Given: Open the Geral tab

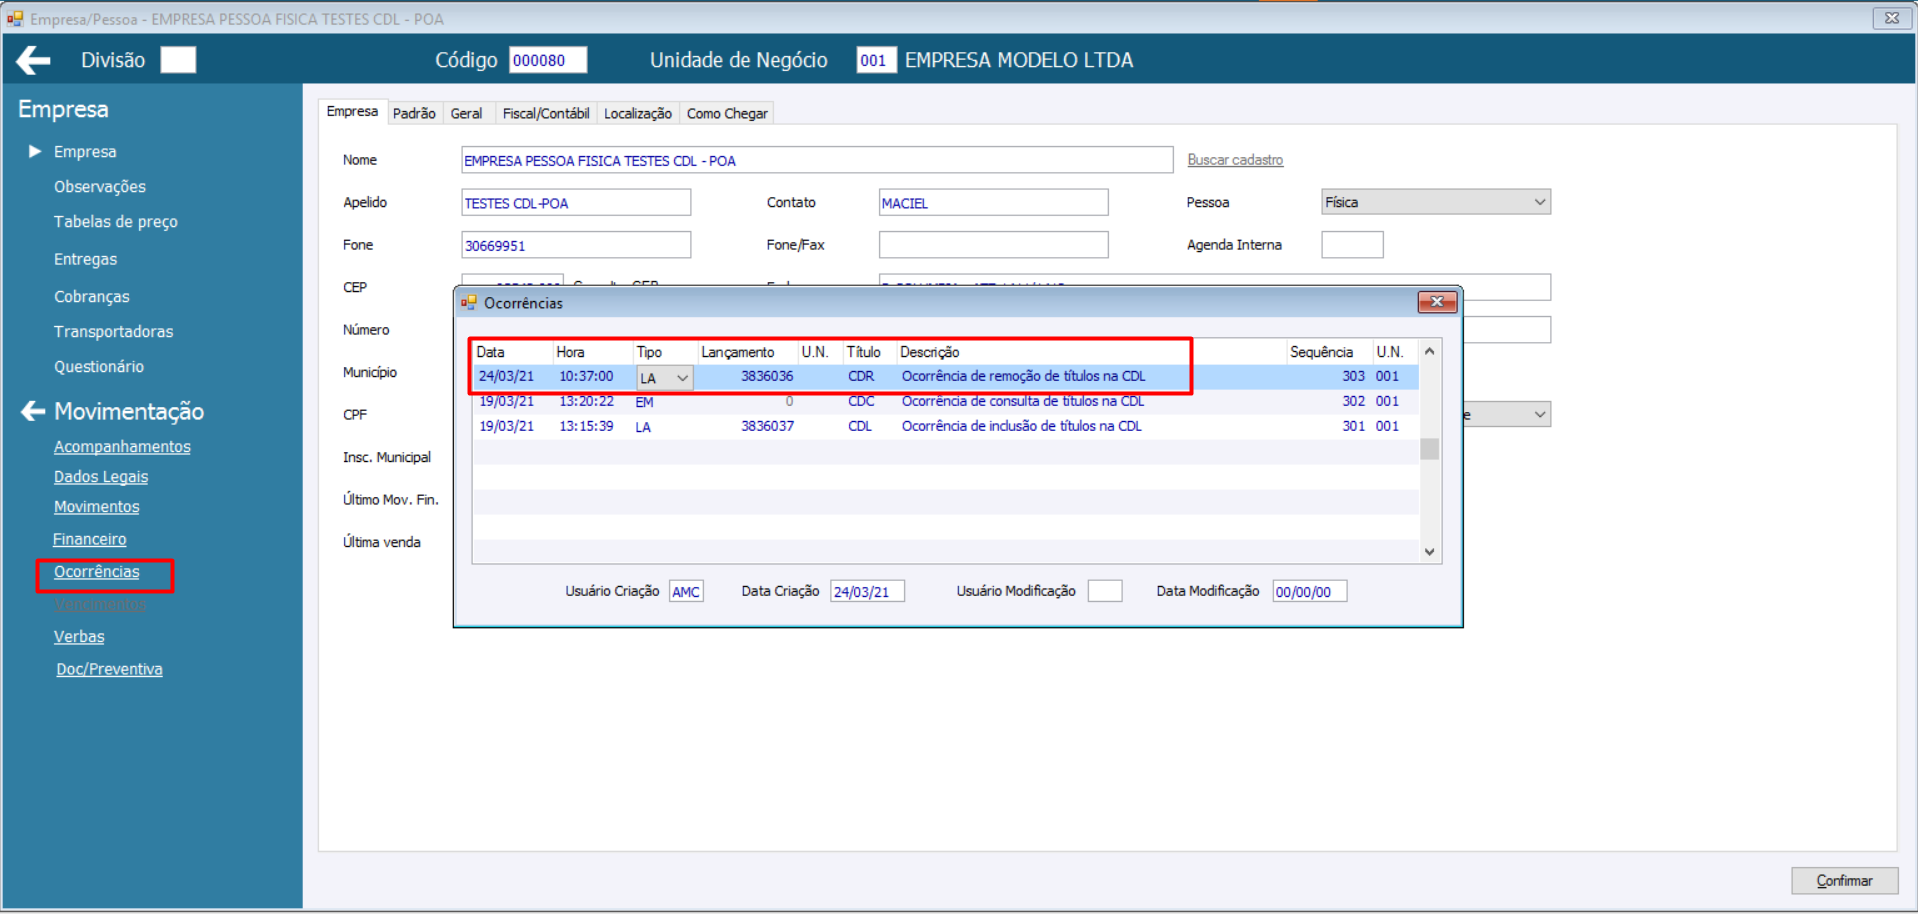Looking at the screenshot, I should 466,113.
